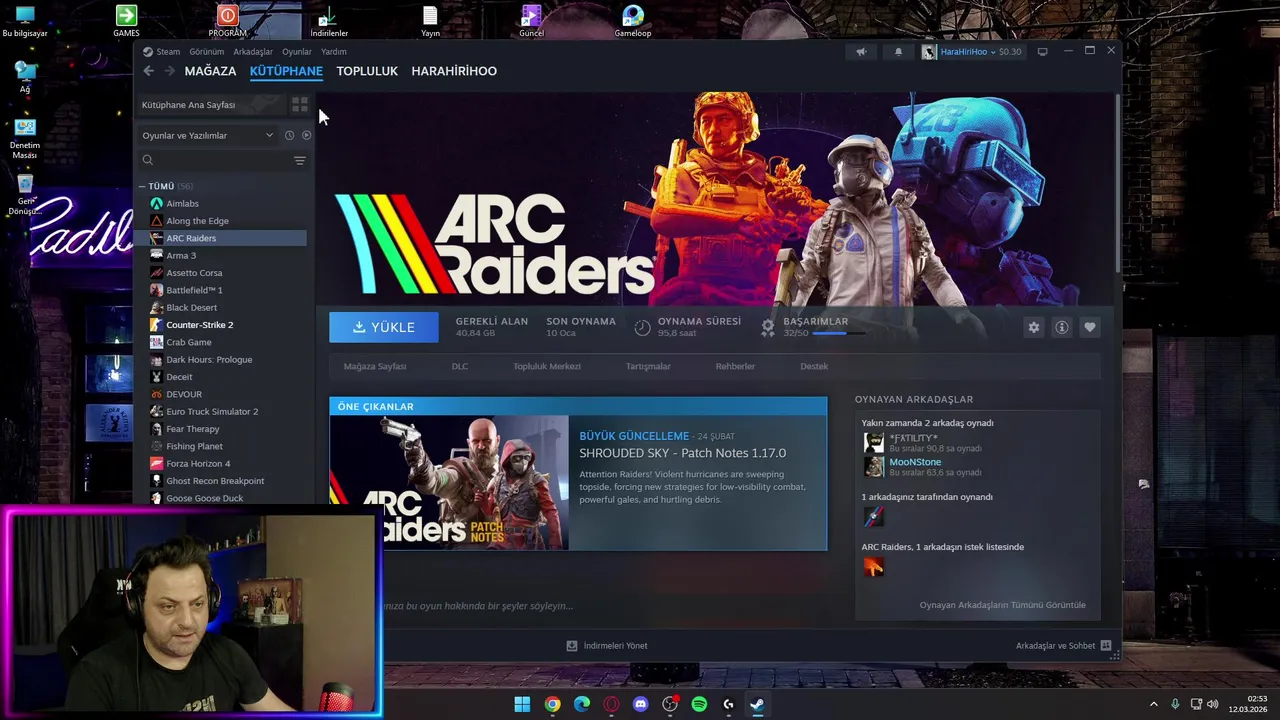The width and height of the screenshot is (1280, 720).
Task: Open the DLC link
Action: point(460,366)
